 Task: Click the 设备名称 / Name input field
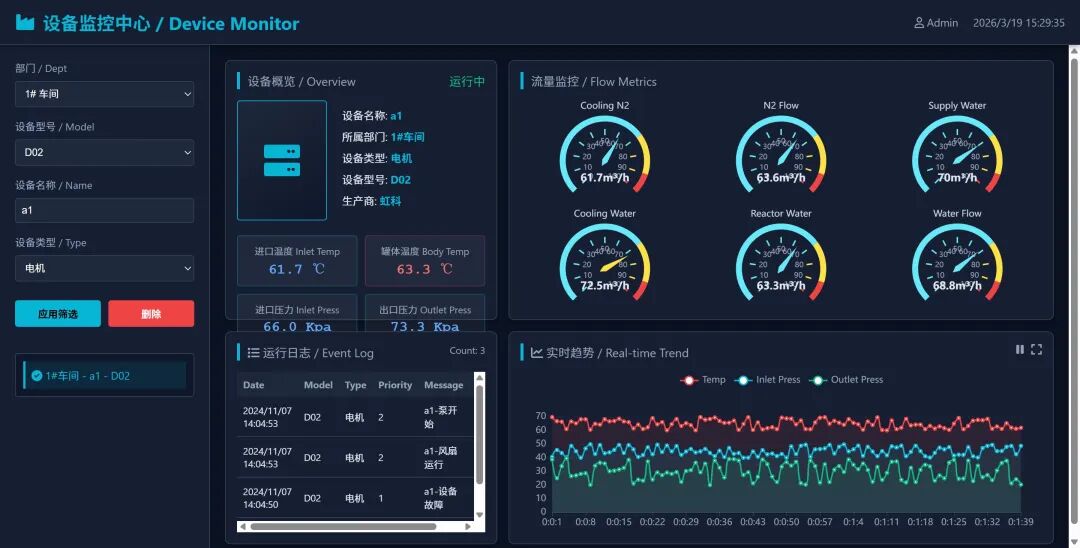[104, 210]
